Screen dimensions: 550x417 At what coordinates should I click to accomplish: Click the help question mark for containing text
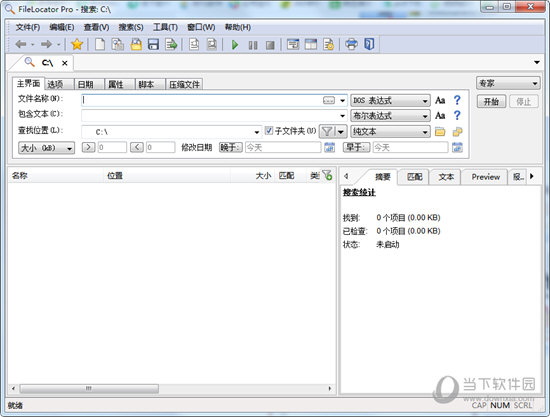coord(457,115)
